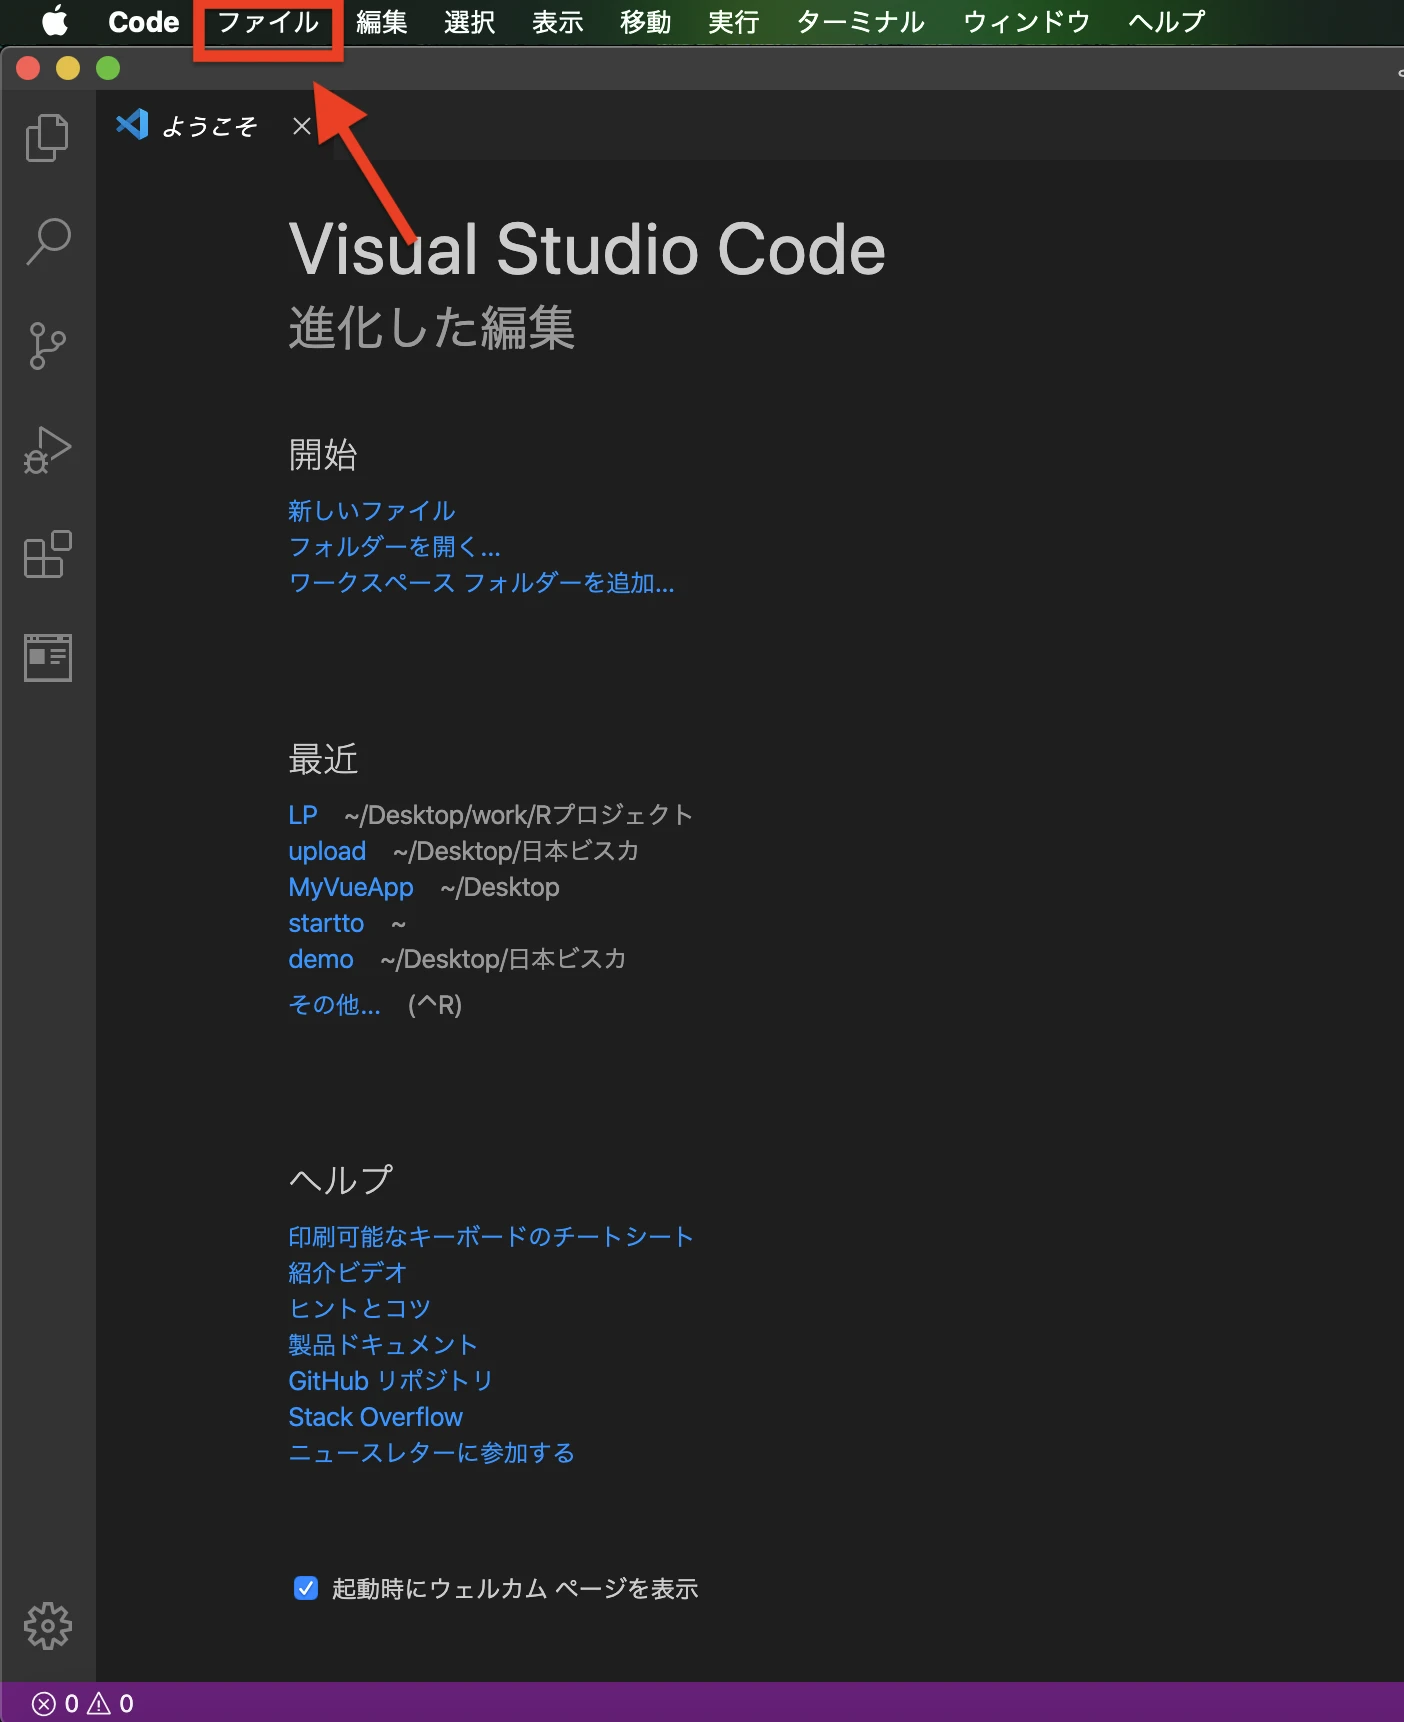Open the browser preview sidebar icon

[47, 657]
